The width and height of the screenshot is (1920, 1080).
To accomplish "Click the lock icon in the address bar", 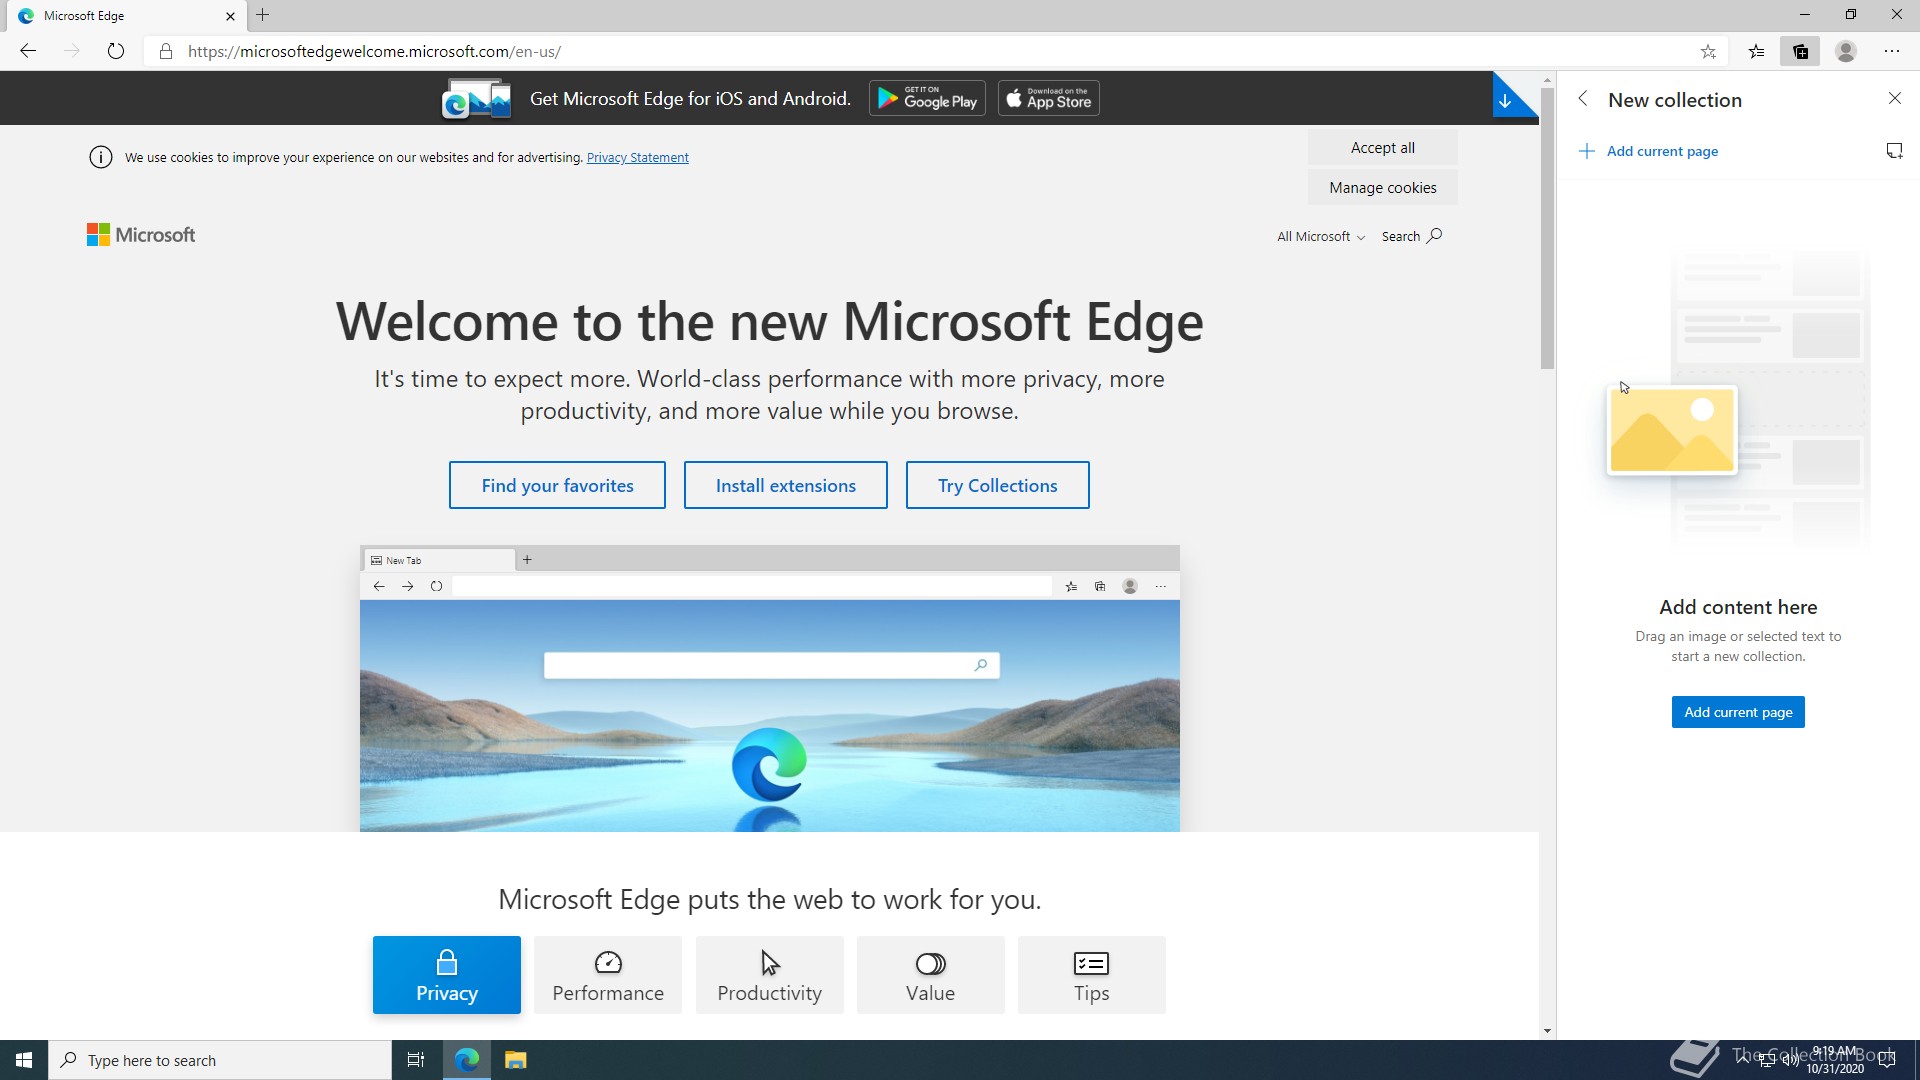I will pyautogui.click(x=166, y=51).
